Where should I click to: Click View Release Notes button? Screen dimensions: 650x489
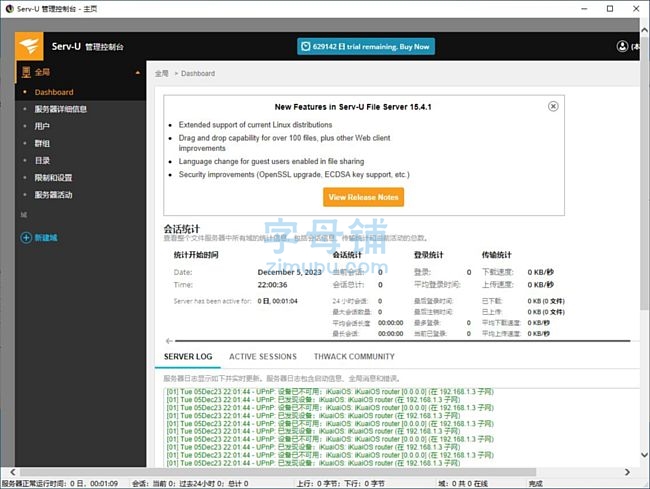click(364, 197)
